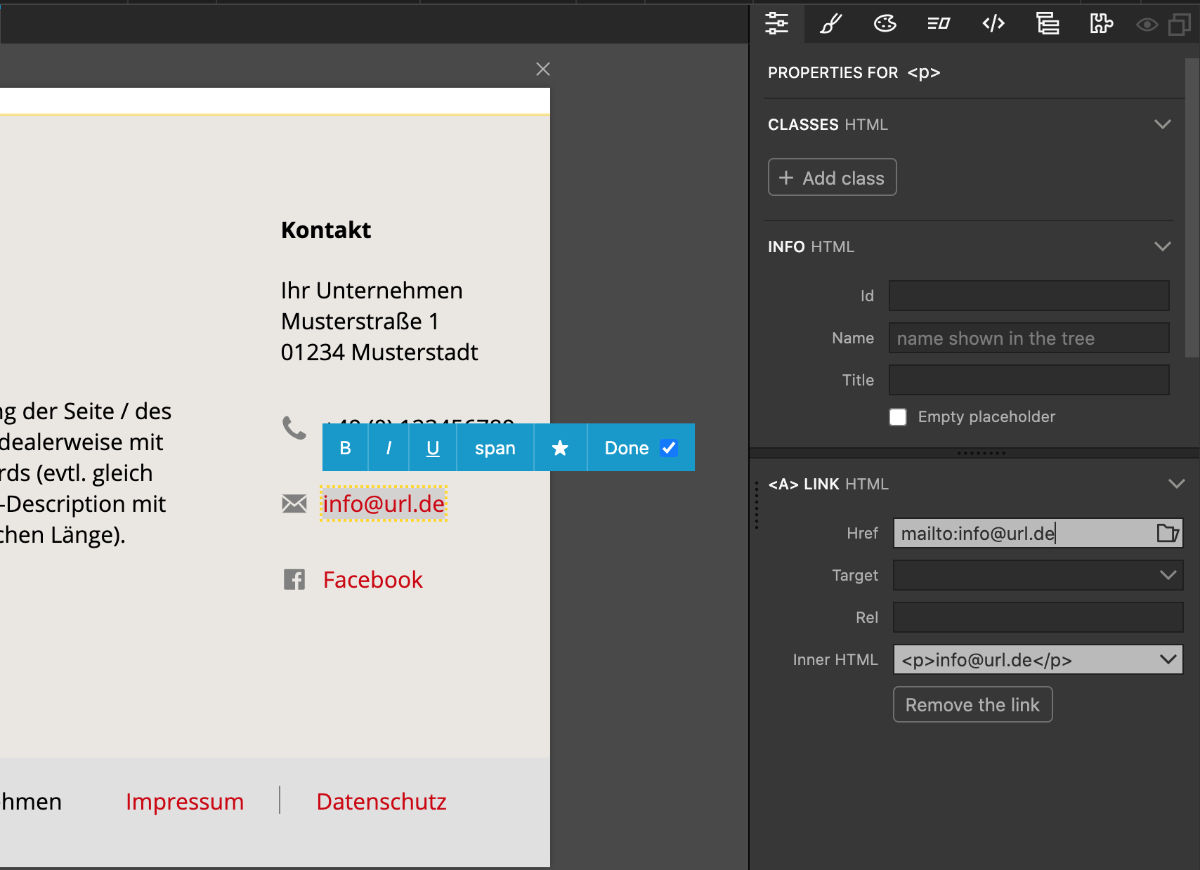Wrap selection using the span toolbar item

[x=495, y=448]
